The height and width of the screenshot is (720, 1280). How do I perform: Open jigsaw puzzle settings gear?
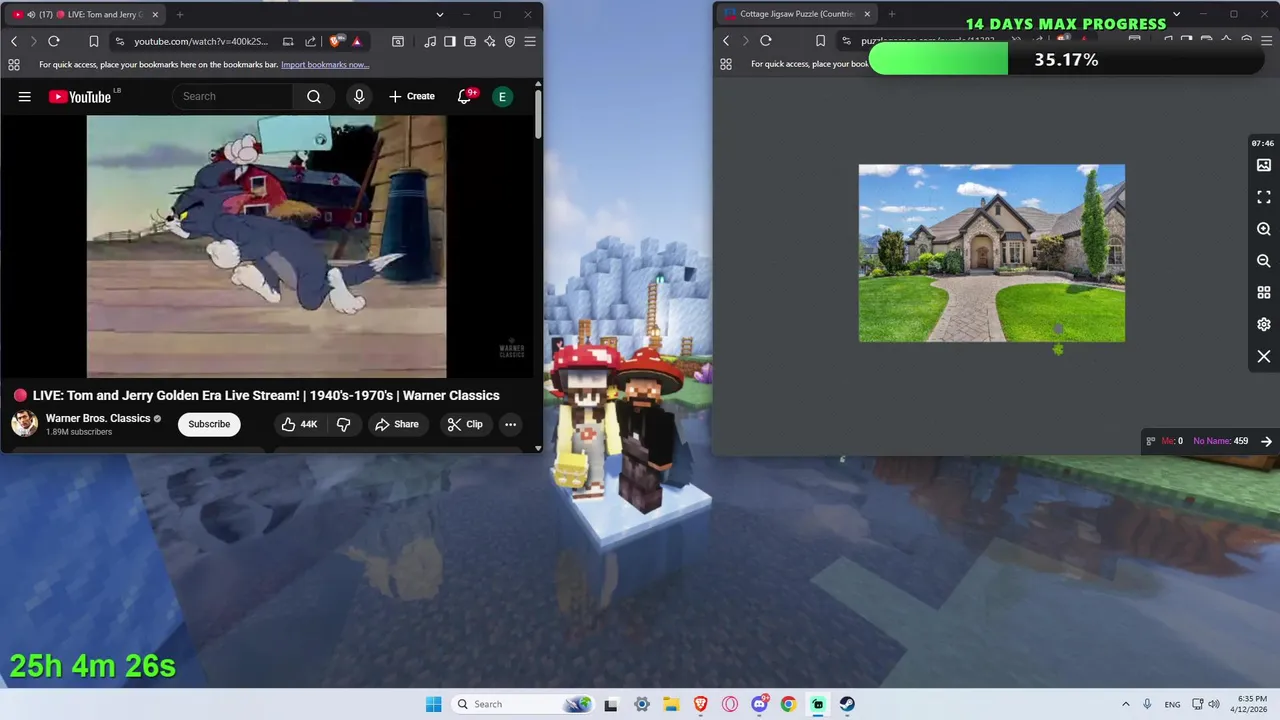[1264, 325]
